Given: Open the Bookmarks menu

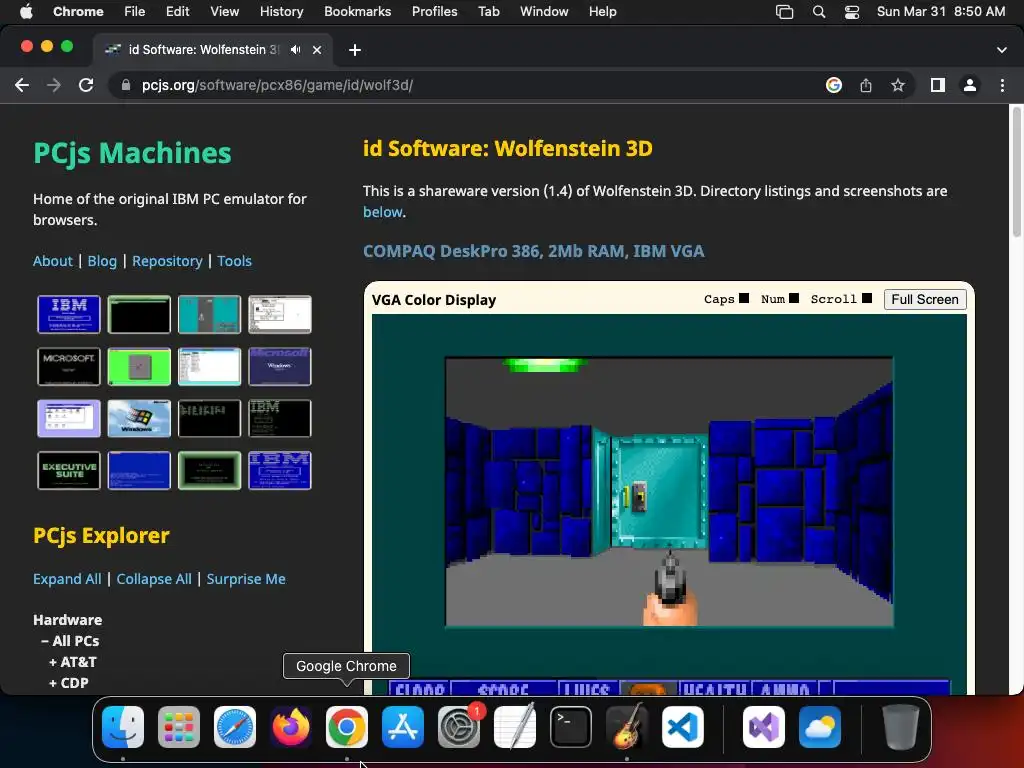Looking at the screenshot, I should (x=357, y=12).
